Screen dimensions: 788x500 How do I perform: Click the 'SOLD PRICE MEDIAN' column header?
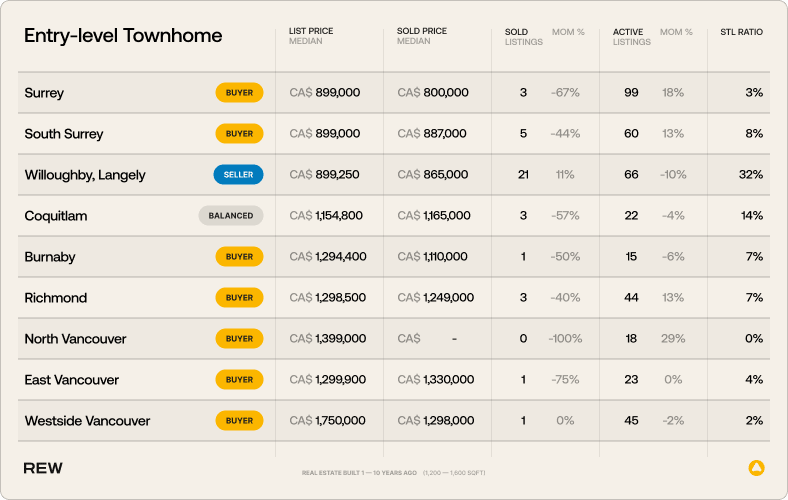pyautogui.click(x=422, y=36)
